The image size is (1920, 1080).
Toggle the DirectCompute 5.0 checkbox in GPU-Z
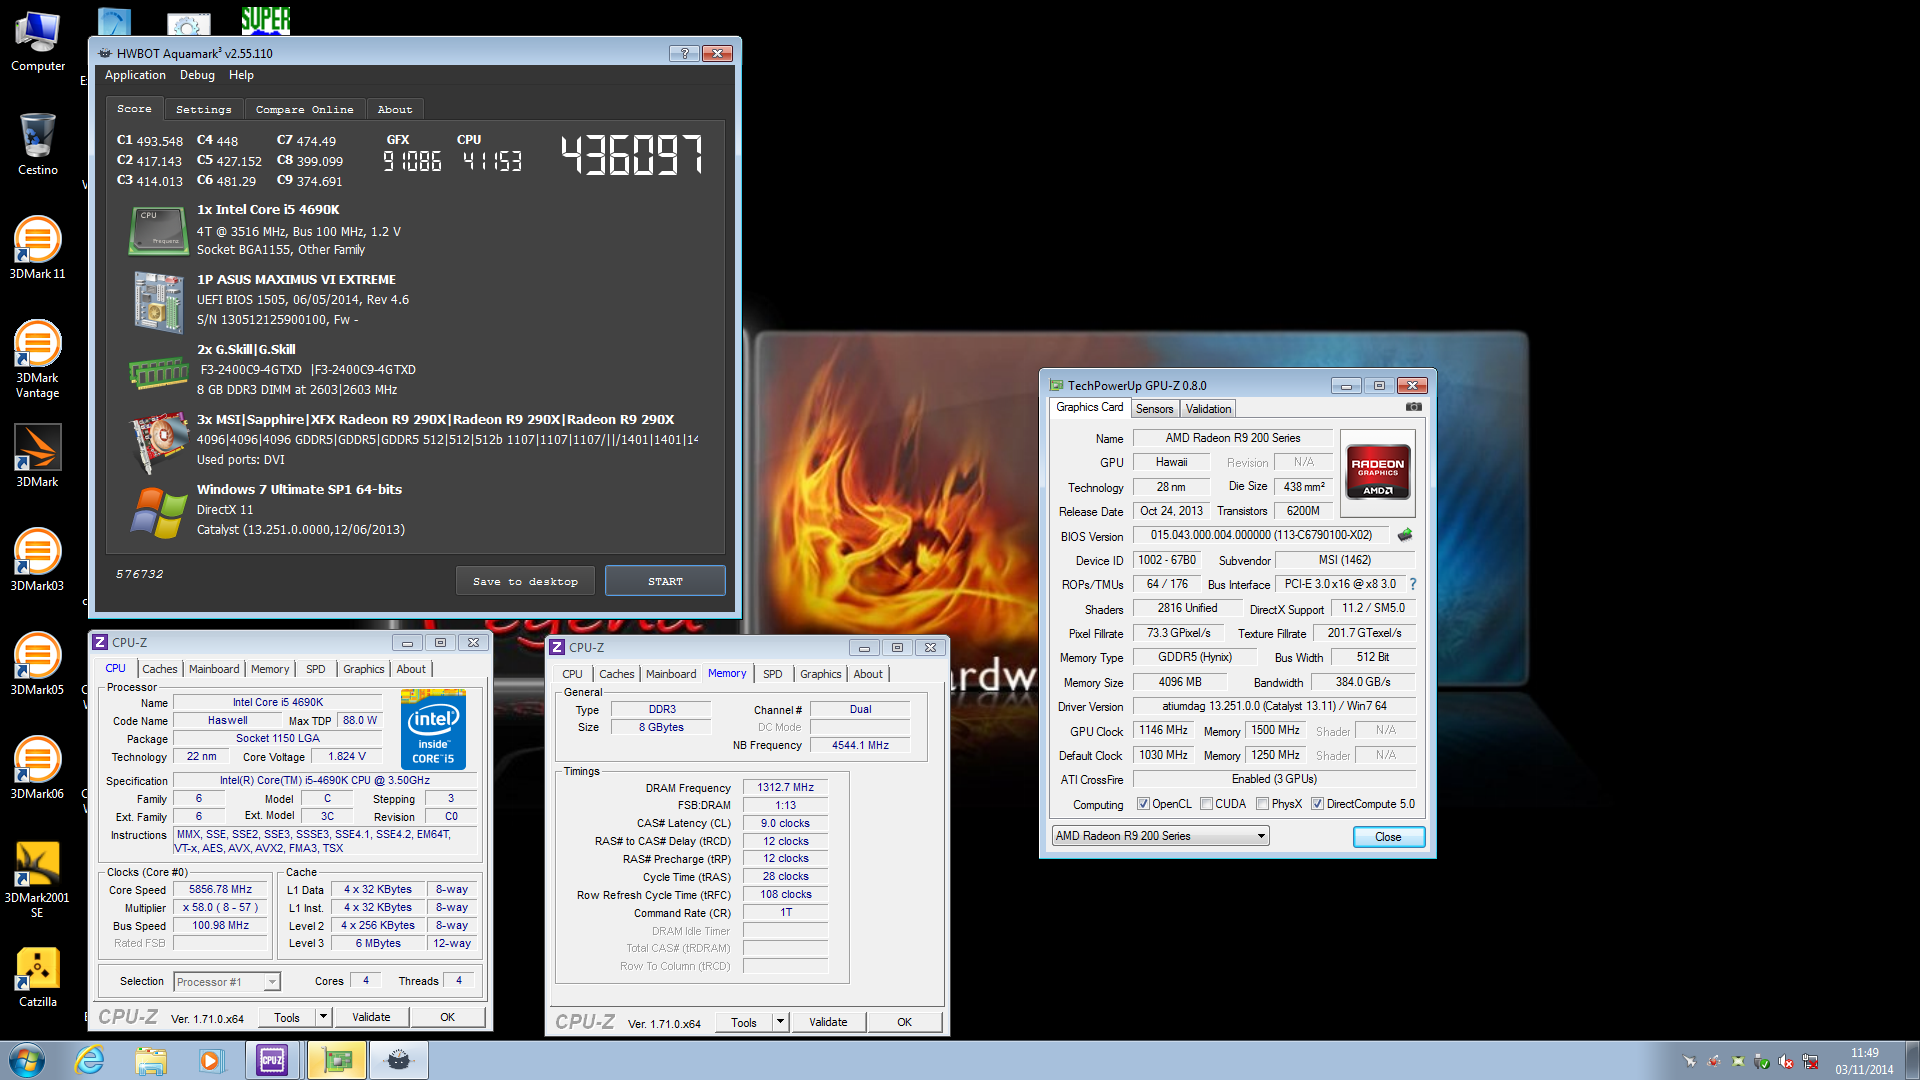(1317, 804)
